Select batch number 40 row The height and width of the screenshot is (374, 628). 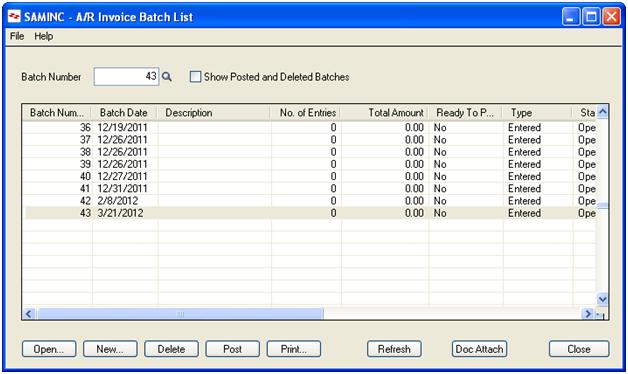click(310, 176)
